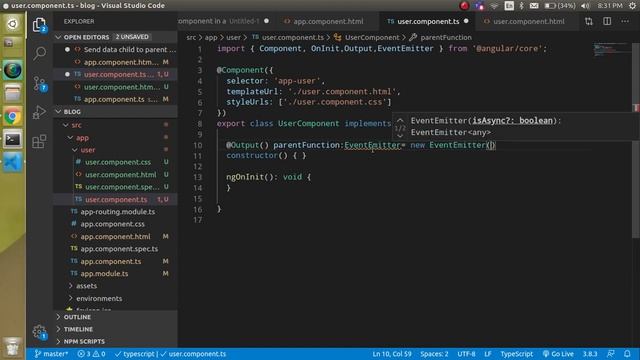Click previous signature arrow in parameter hint
This screenshot has width=640, height=360.
[x=400, y=120]
